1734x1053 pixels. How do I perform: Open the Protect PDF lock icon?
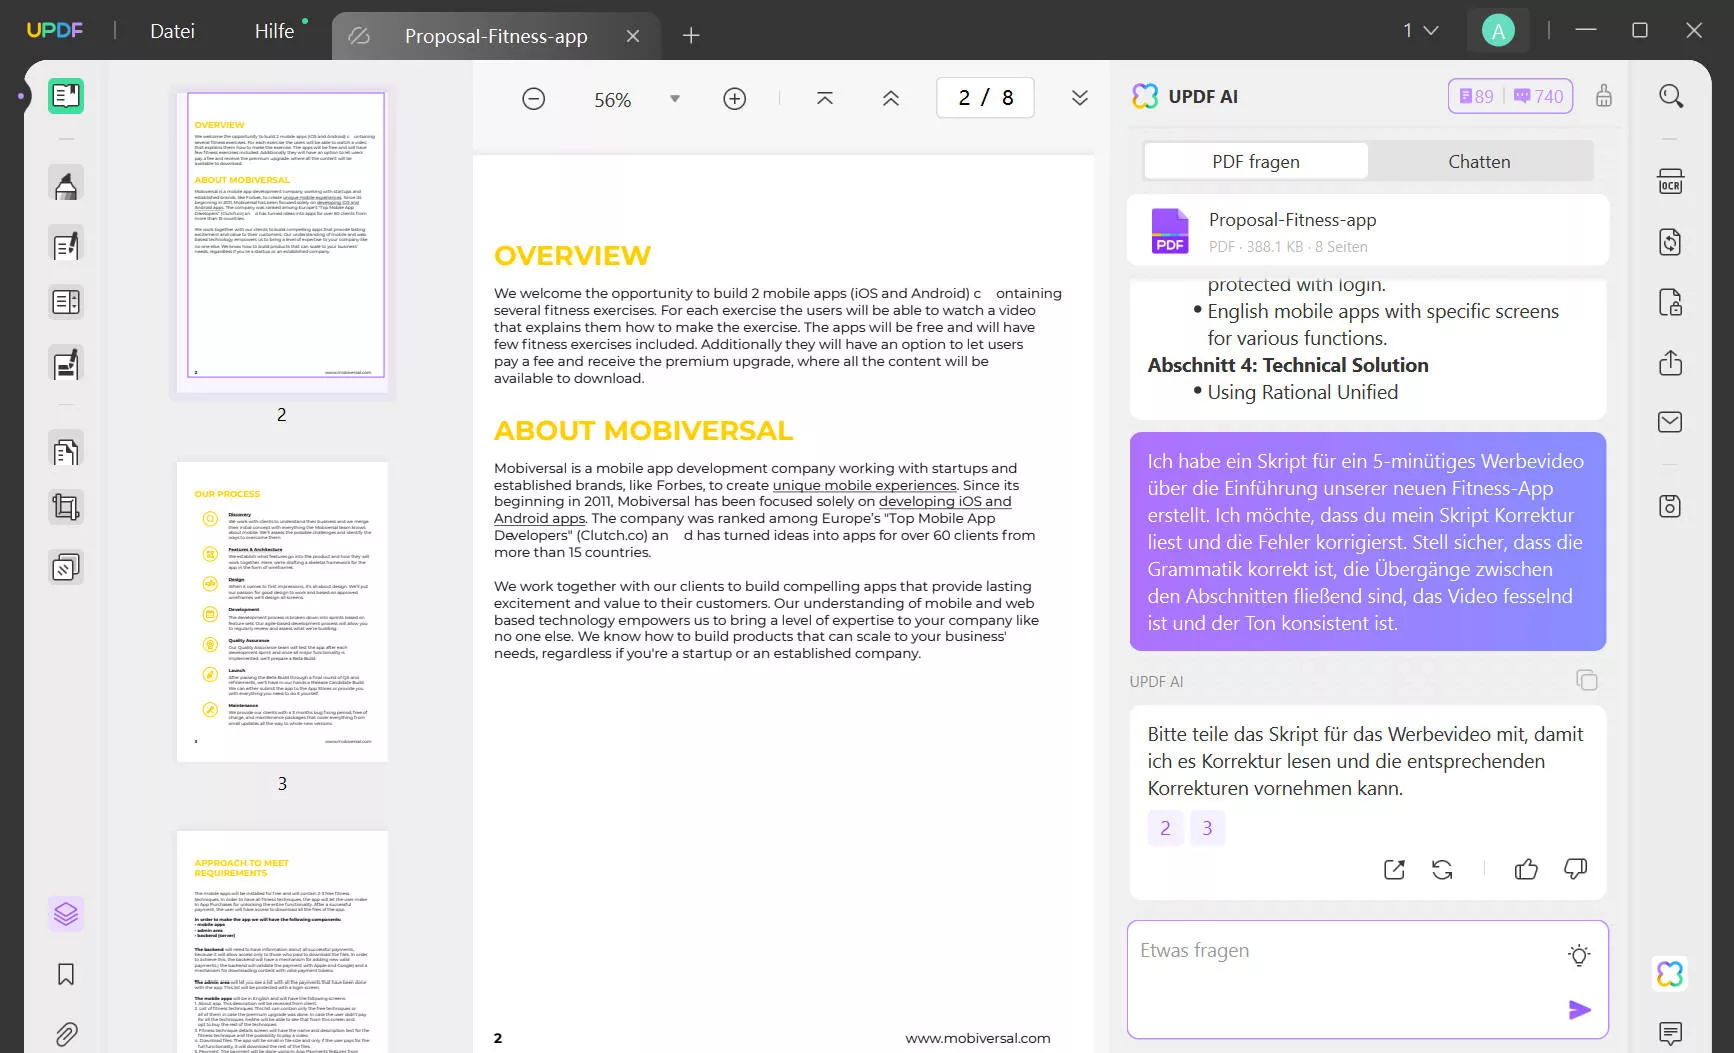1671,302
